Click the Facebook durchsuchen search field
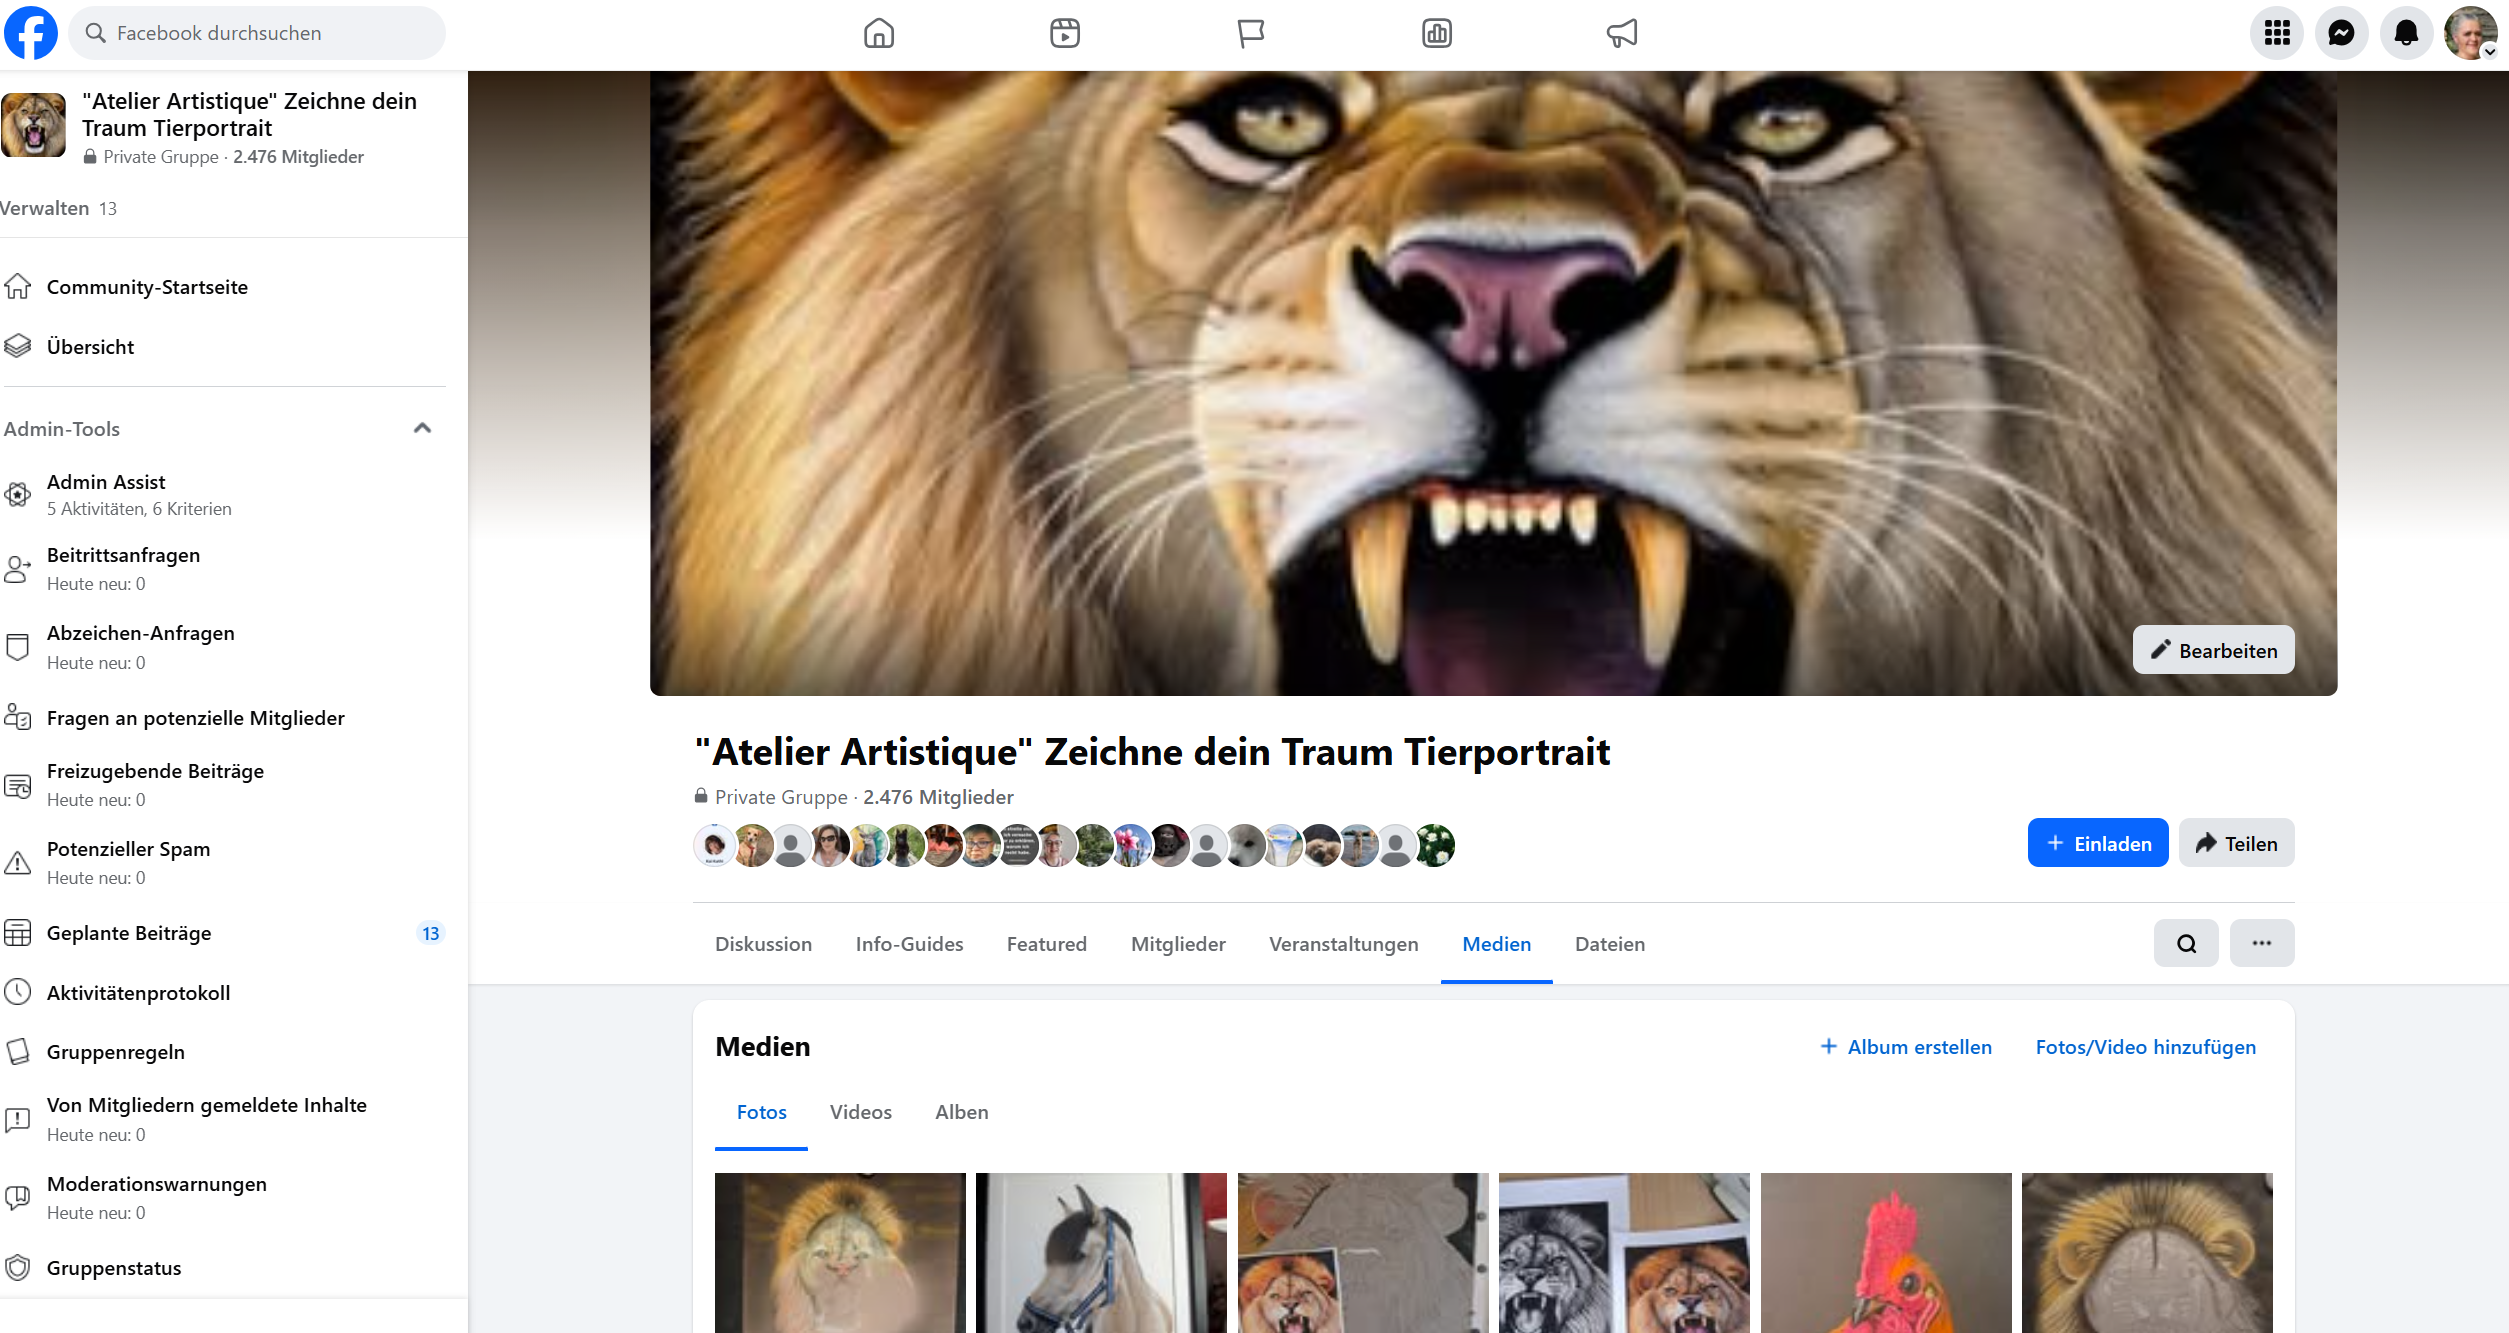The height and width of the screenshot is (1333, 2509). point(257,33)
